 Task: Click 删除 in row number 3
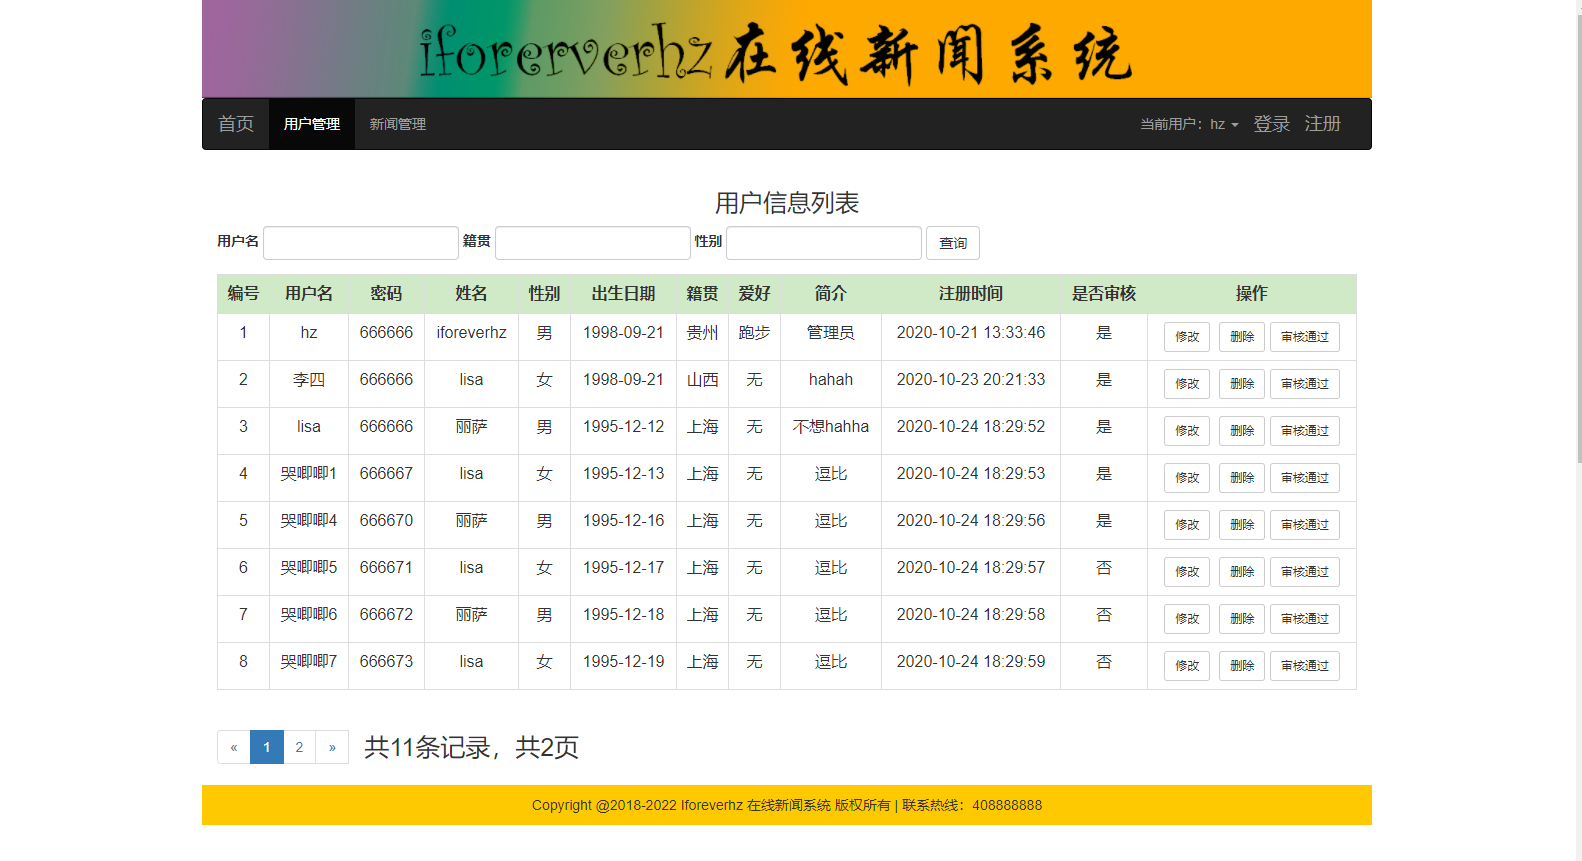pyautogui.click(x=1242, y=431)
